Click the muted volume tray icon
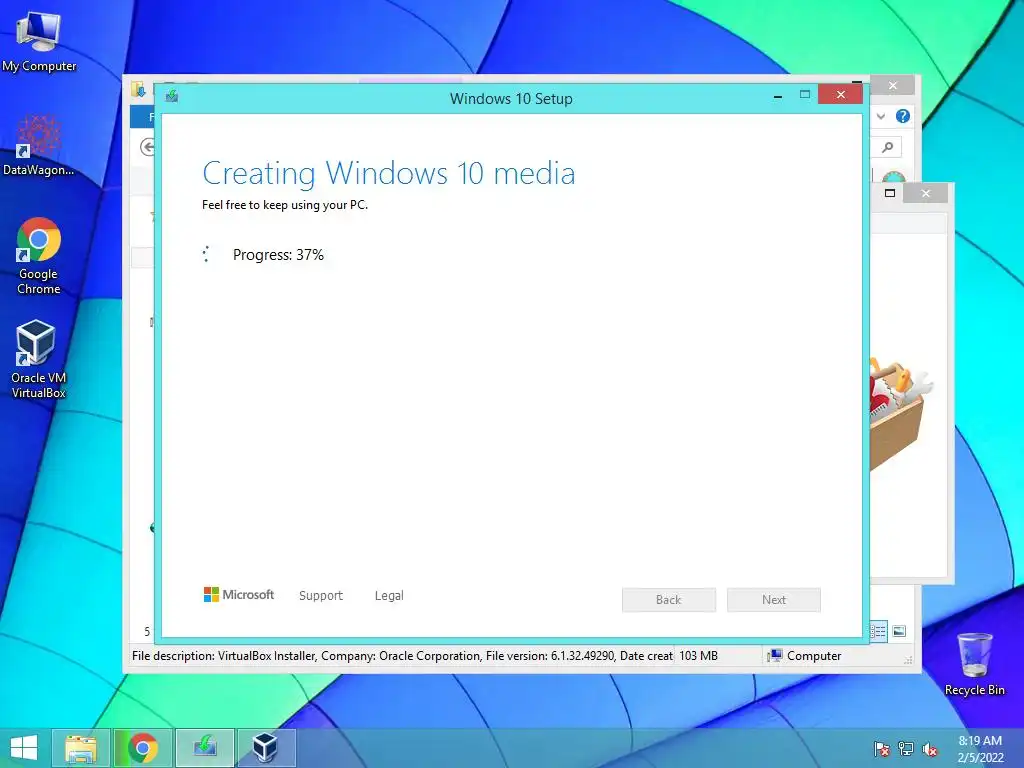The width and height of the screenshot is (1024, 768). 930,748
